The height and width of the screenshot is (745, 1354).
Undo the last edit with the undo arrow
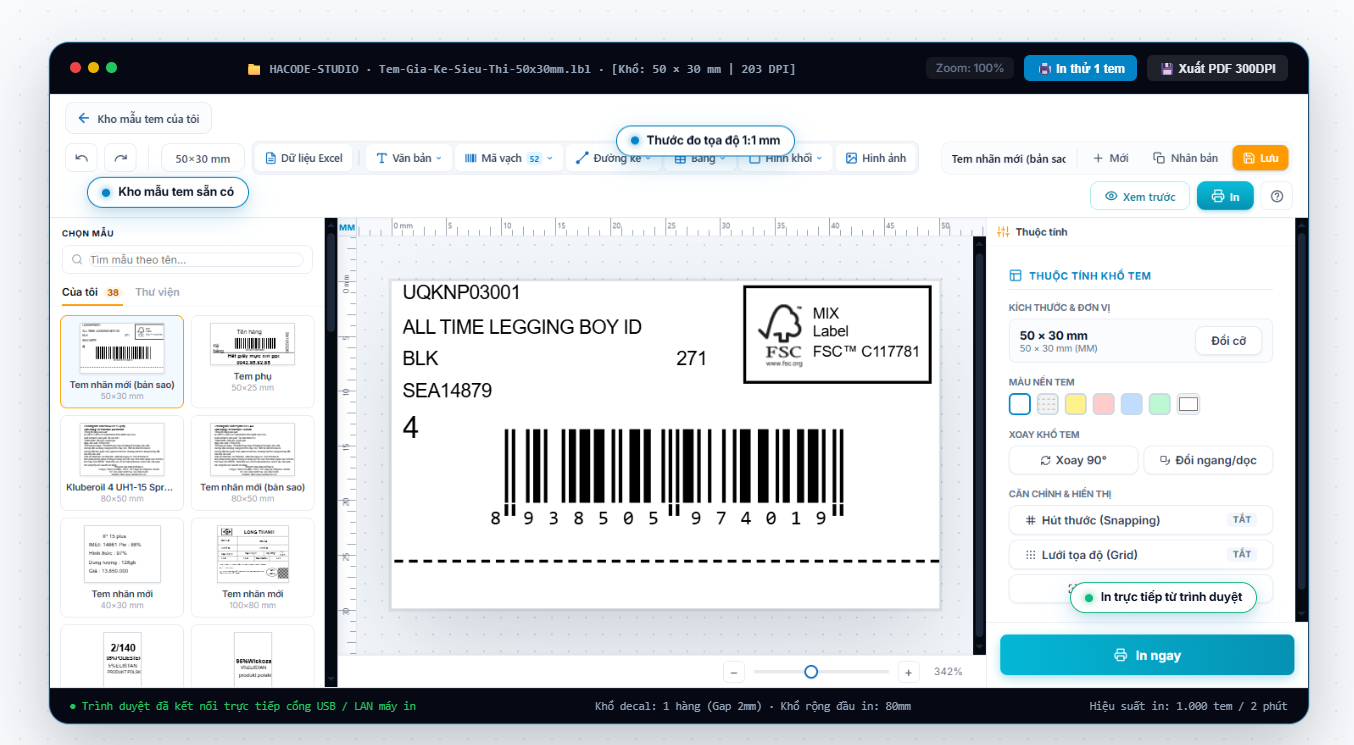click(82, 158)
